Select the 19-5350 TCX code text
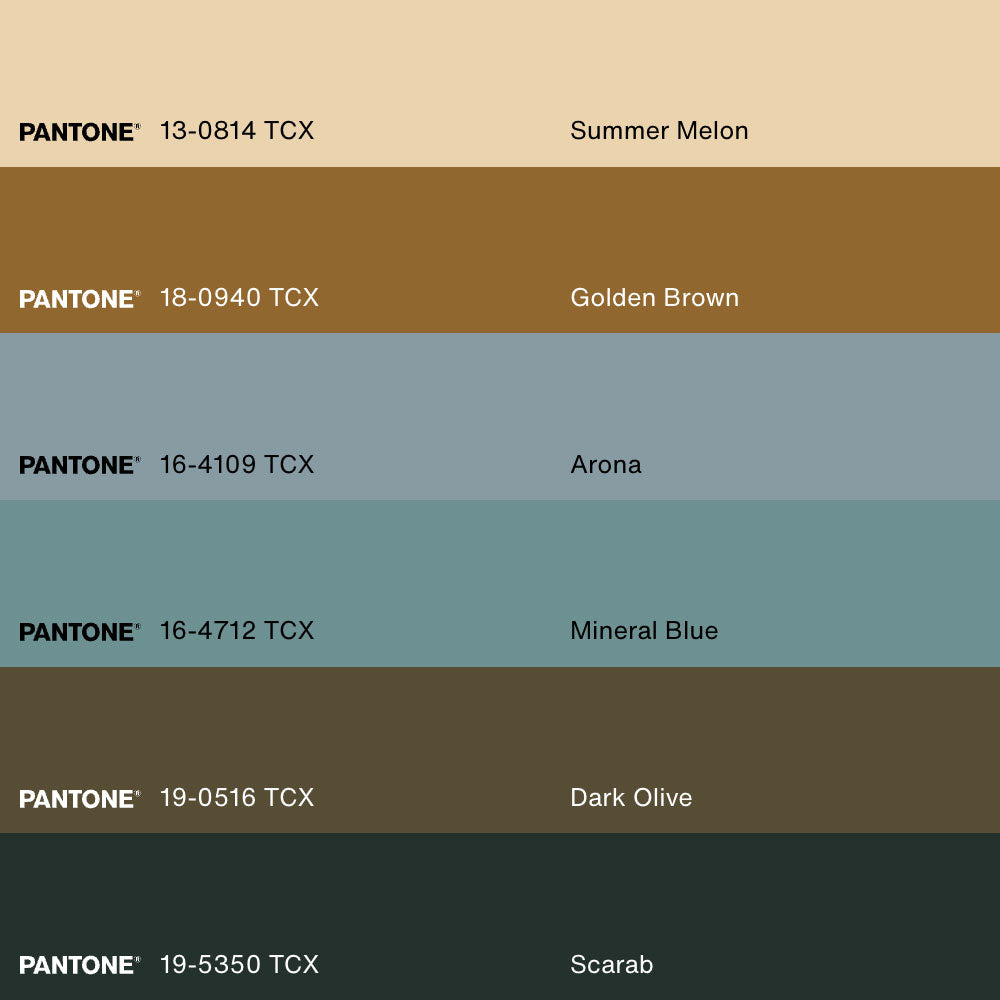 pyautogui.click(x=239, y=965)
